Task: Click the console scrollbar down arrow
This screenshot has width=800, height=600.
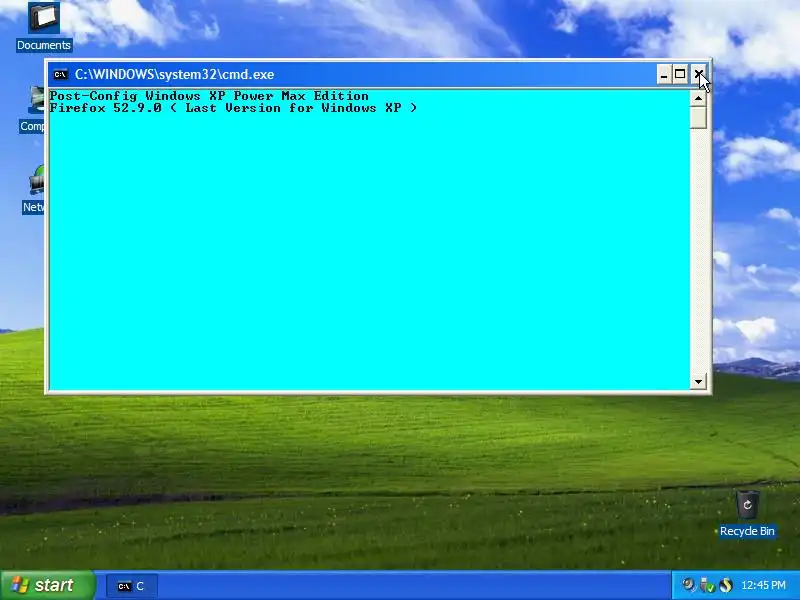Action: (x=698, y=381)
